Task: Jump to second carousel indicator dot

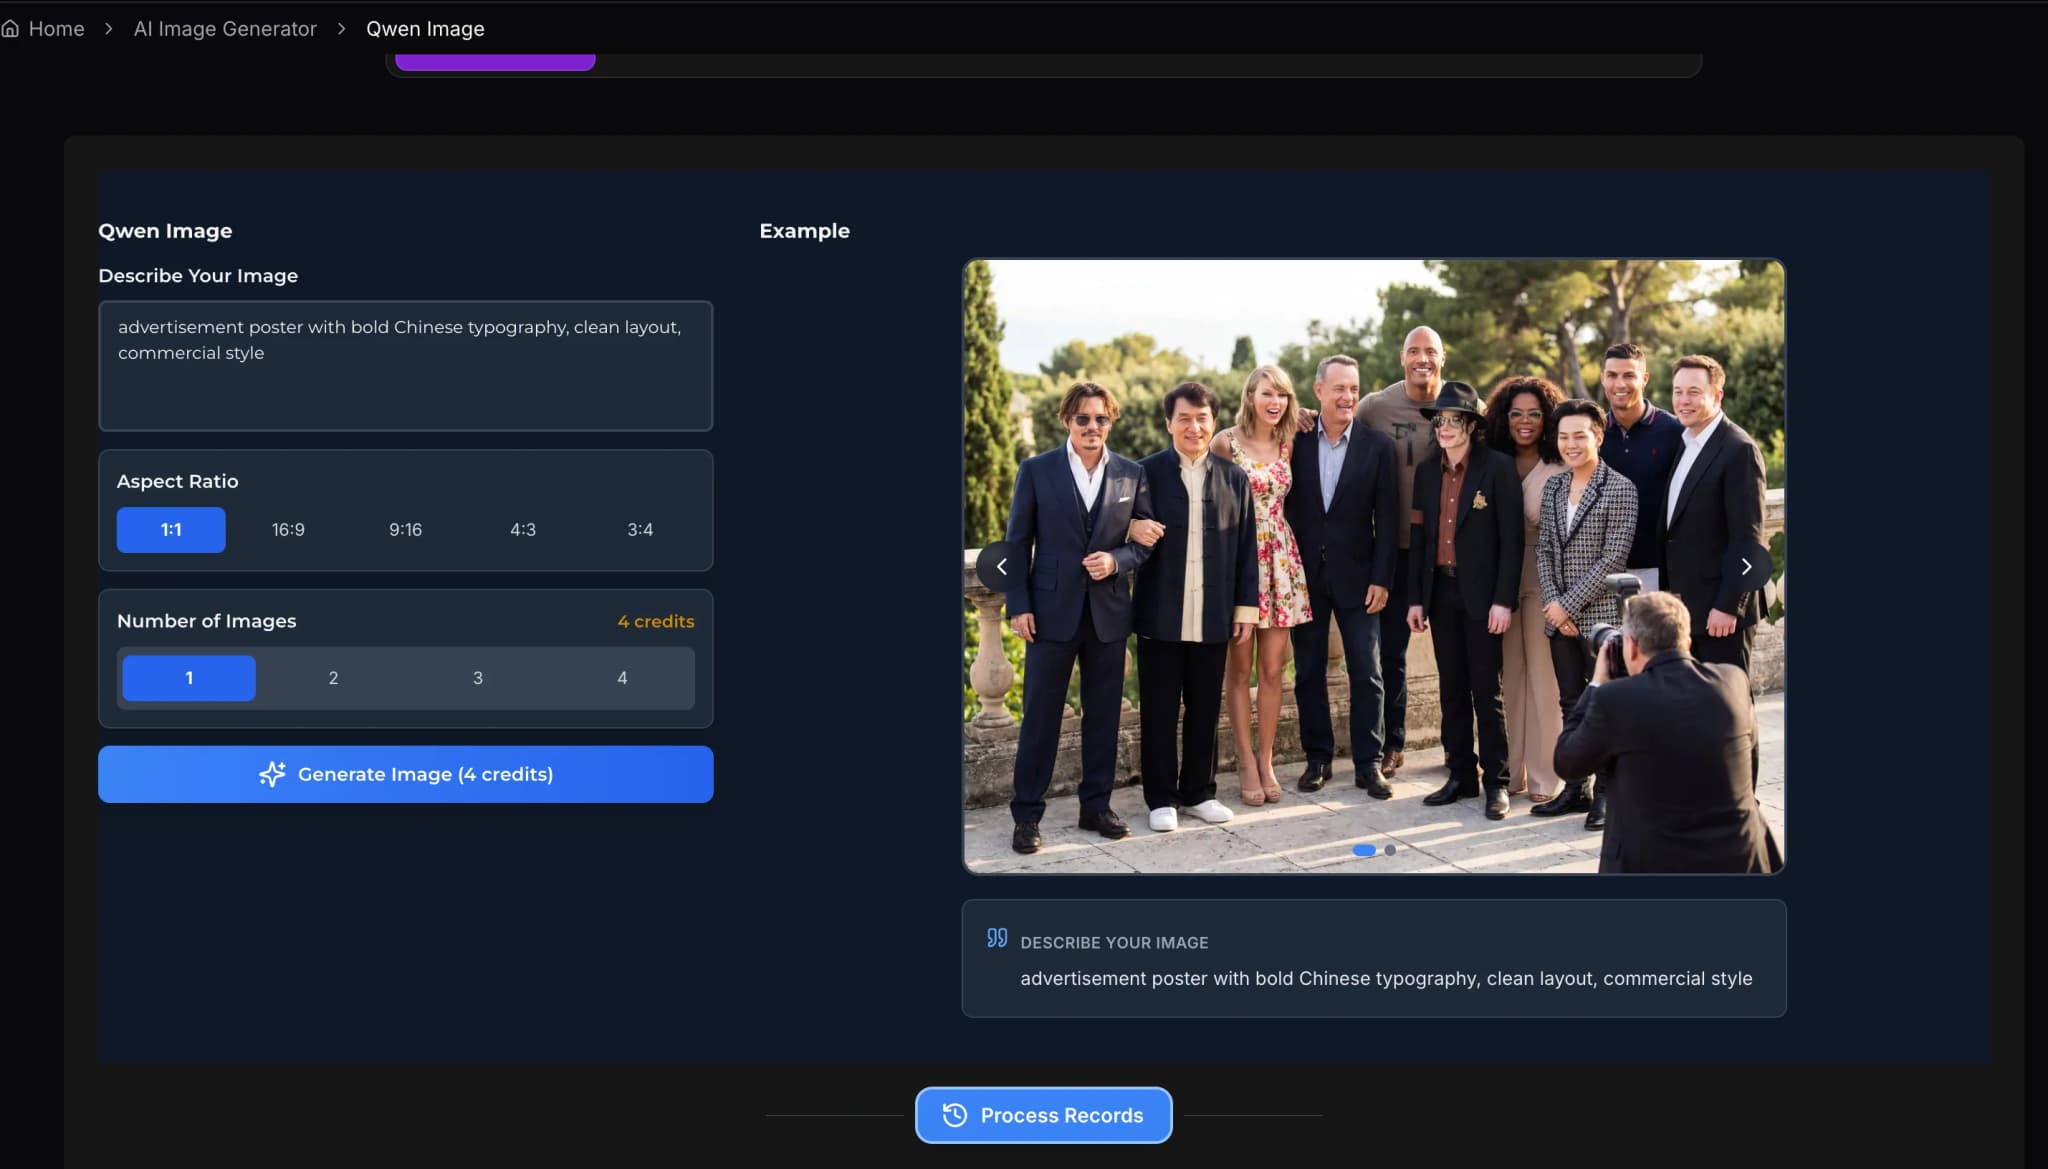Action: (1390, 850)
